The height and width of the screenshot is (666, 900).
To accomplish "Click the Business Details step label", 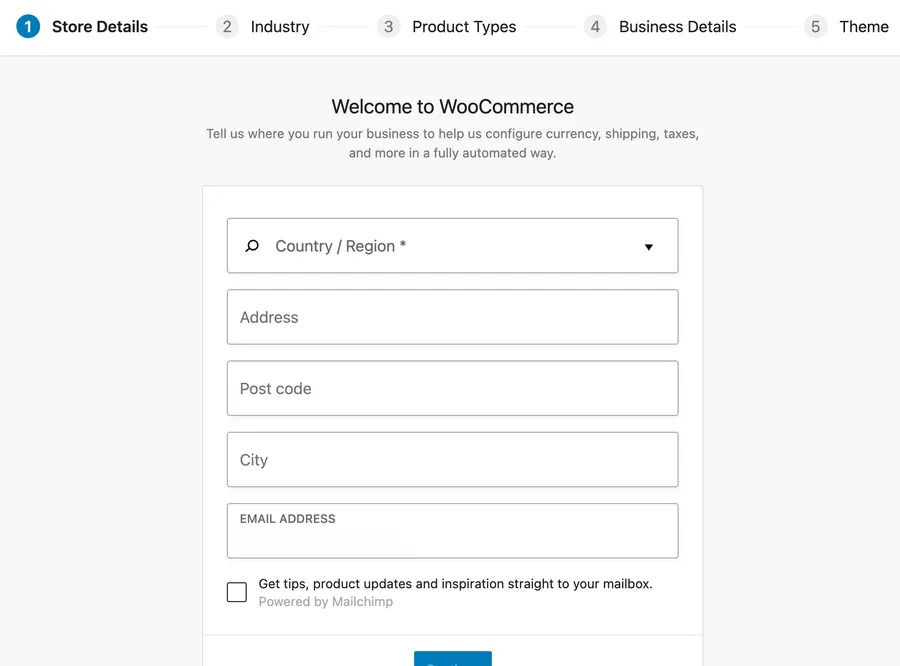I will 677,27.
